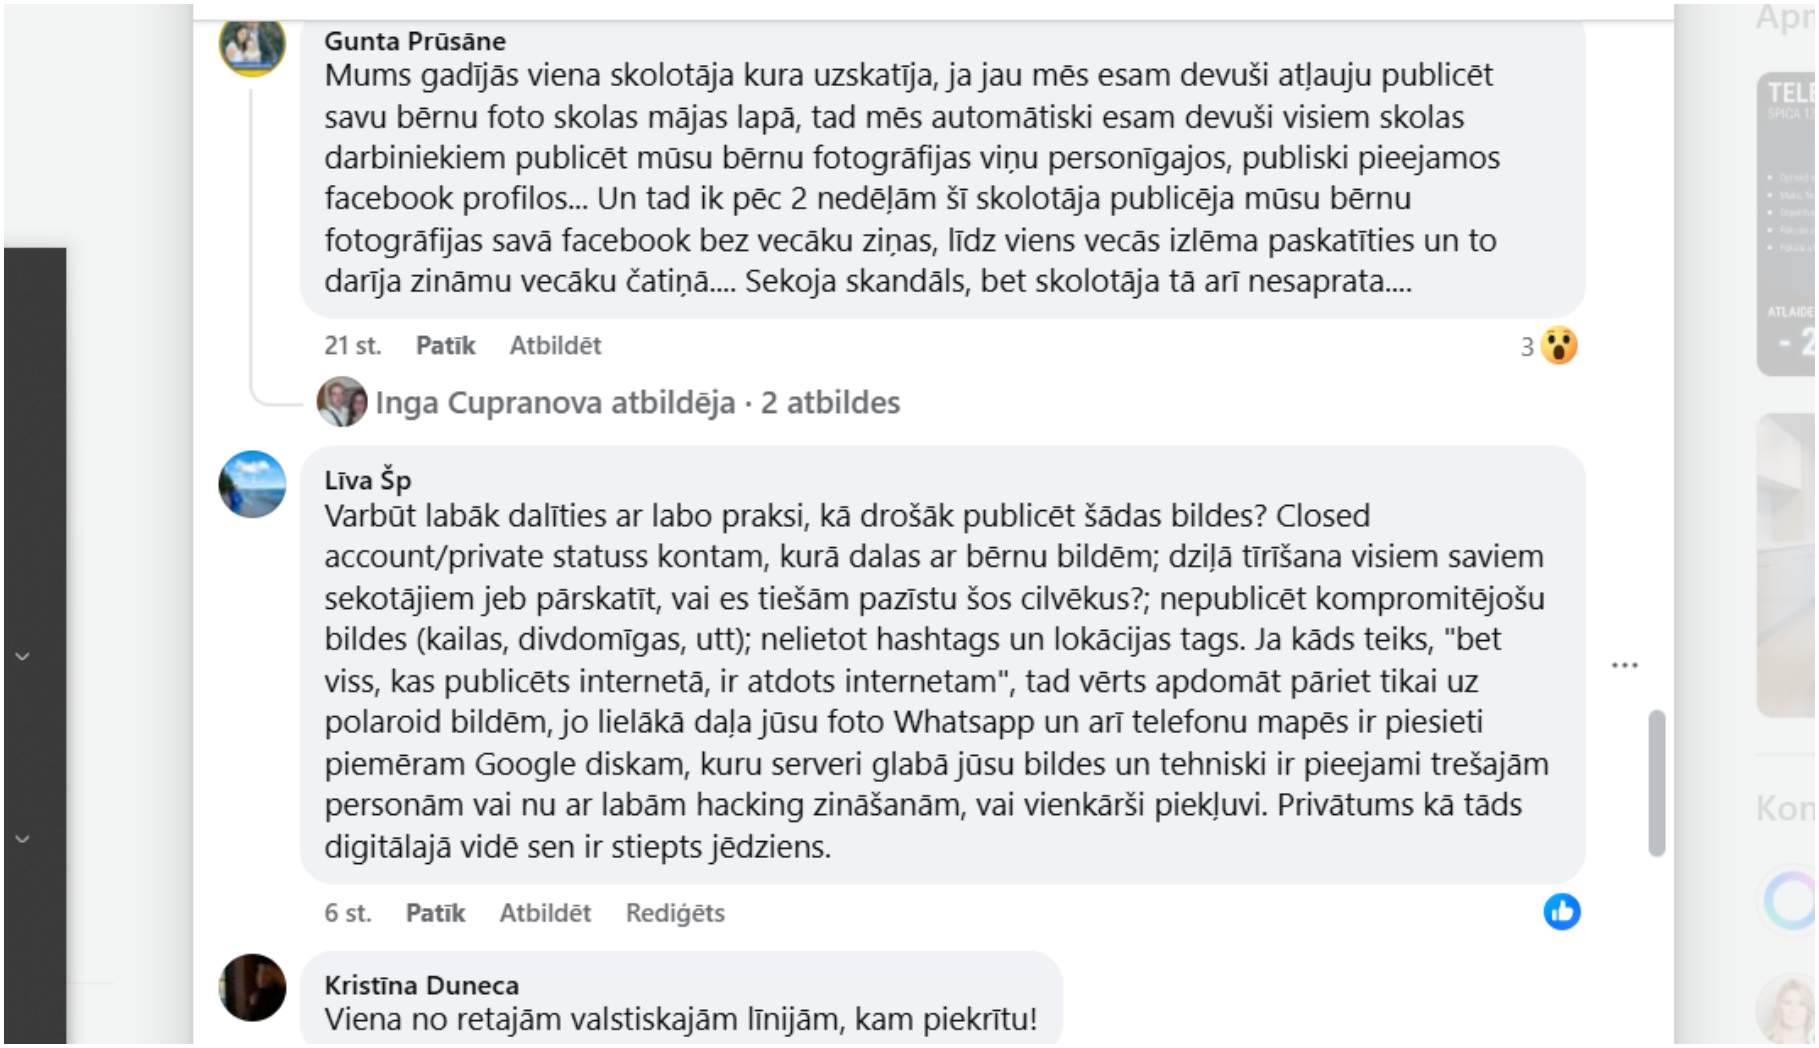Image resolution: width=1819 pixels, height=1048 pixels.
Task: View edit history via Rediģēts link
Action: click(675, 913)
